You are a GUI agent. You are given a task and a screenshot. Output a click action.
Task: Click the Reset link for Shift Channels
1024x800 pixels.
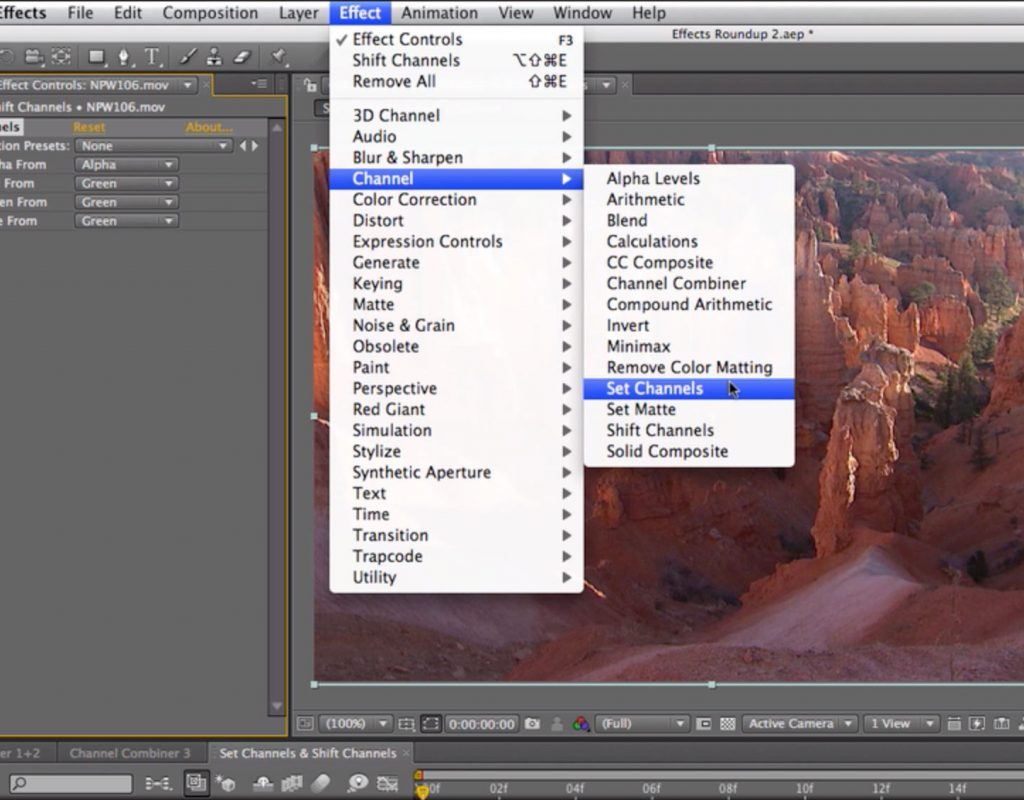coord(89,127)
